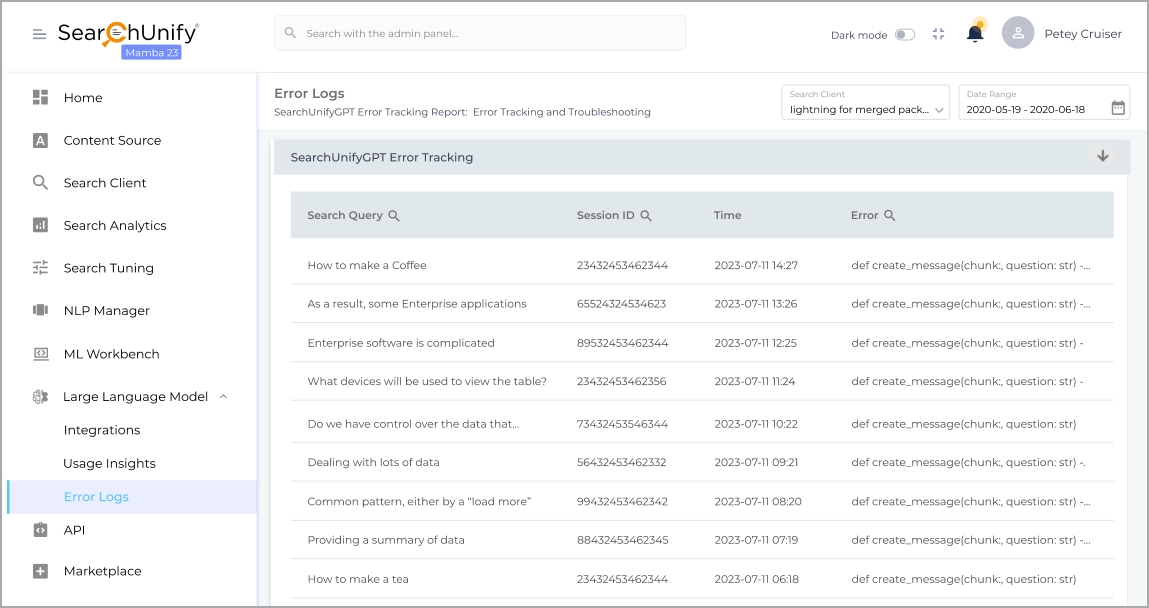Click the Large Language Model brain icon
This screenshot has height=608, width=1149.
(x=40, y=396)
